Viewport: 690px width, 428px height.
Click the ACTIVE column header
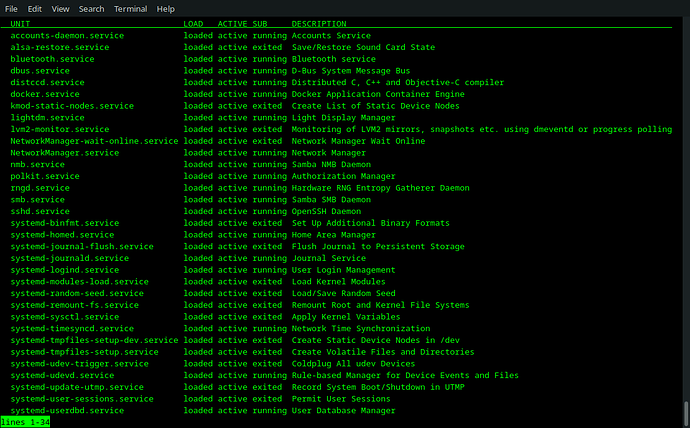232,24
